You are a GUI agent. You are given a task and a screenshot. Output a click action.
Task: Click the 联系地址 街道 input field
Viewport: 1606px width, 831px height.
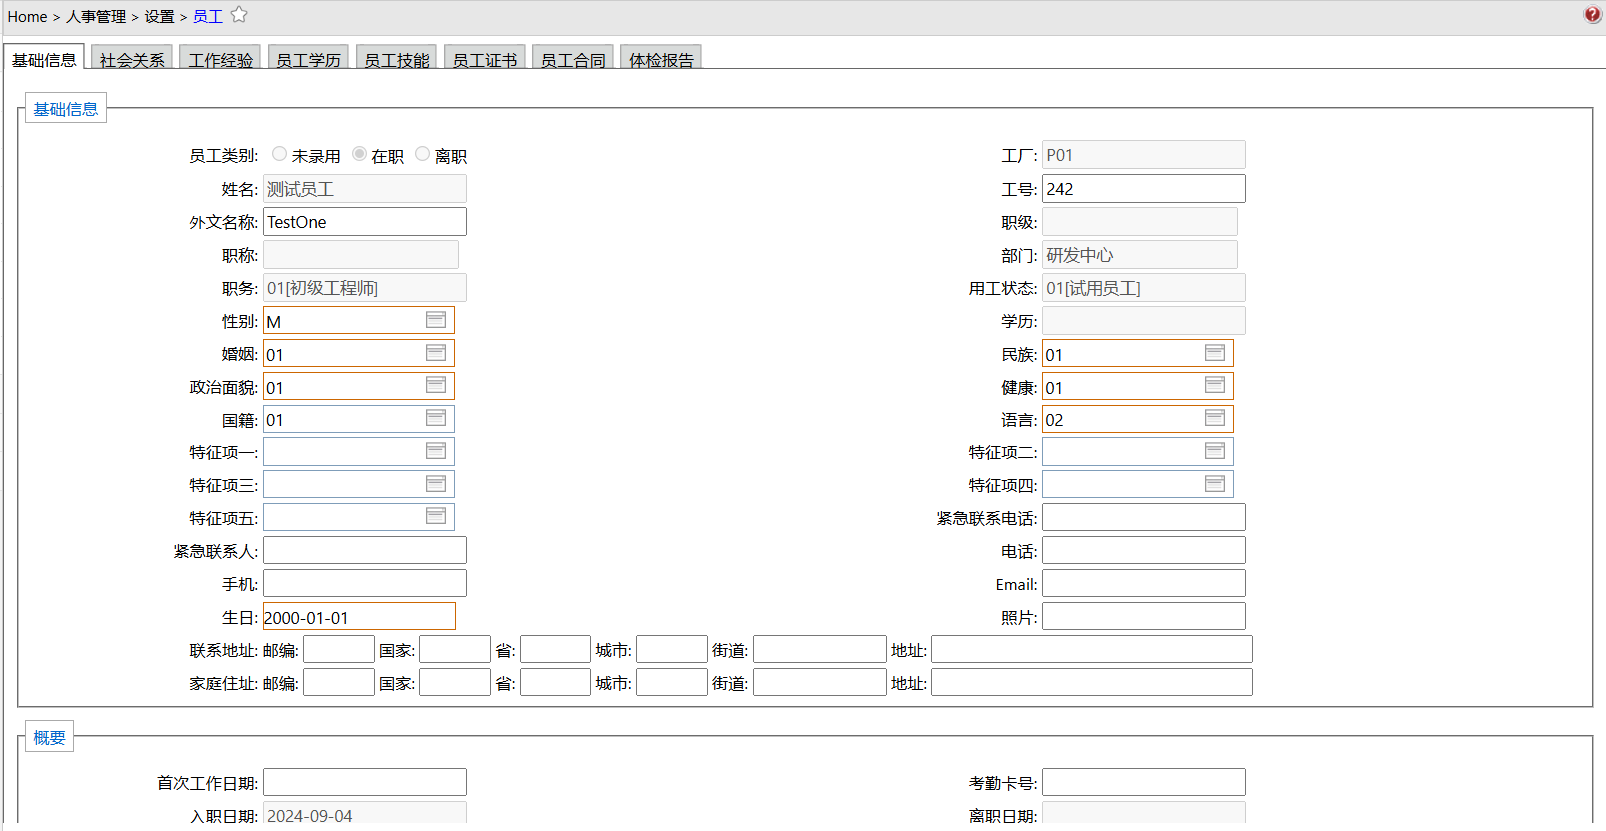pos(820,649)
